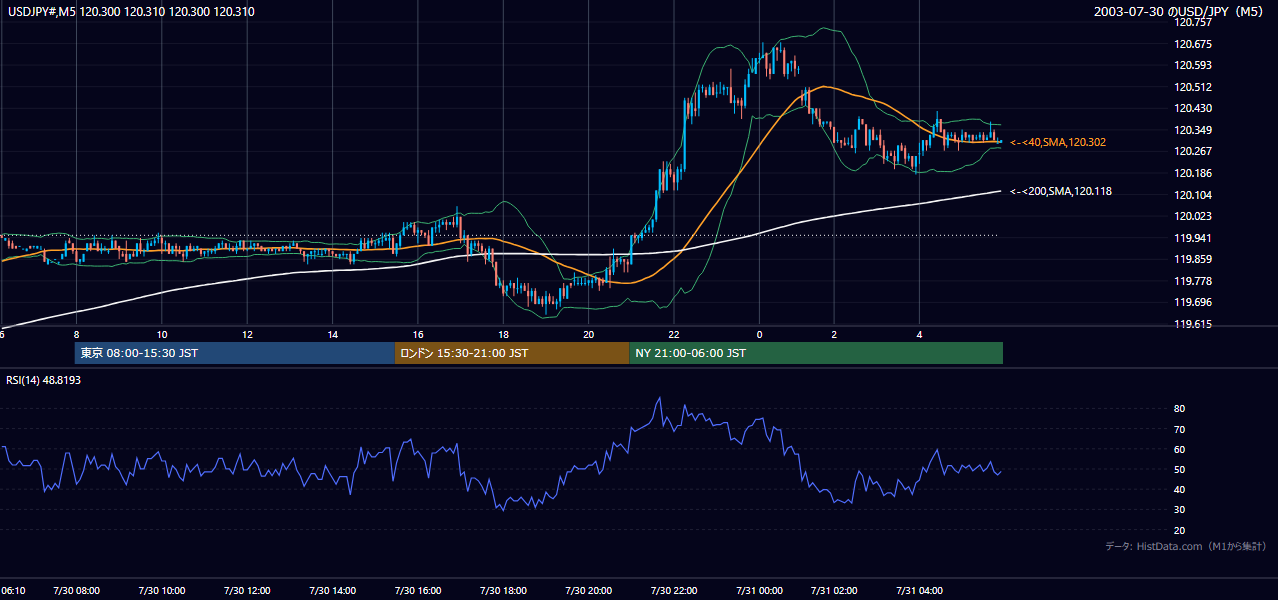The width and height of the screenshot is (1278, 600).
Task: Click RSI scale level 30
Action: tap(1180, 510)
